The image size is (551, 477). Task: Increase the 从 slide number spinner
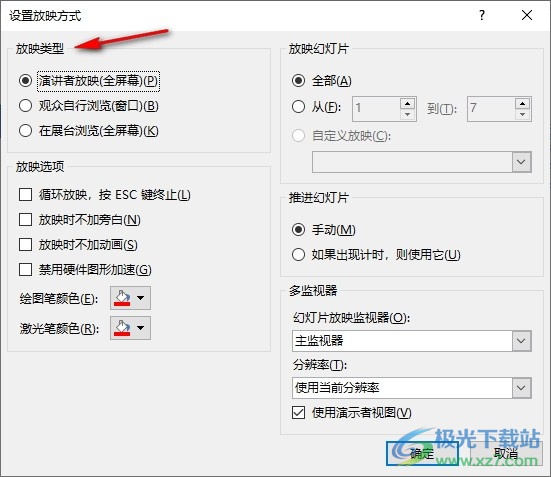click(407, 104)
